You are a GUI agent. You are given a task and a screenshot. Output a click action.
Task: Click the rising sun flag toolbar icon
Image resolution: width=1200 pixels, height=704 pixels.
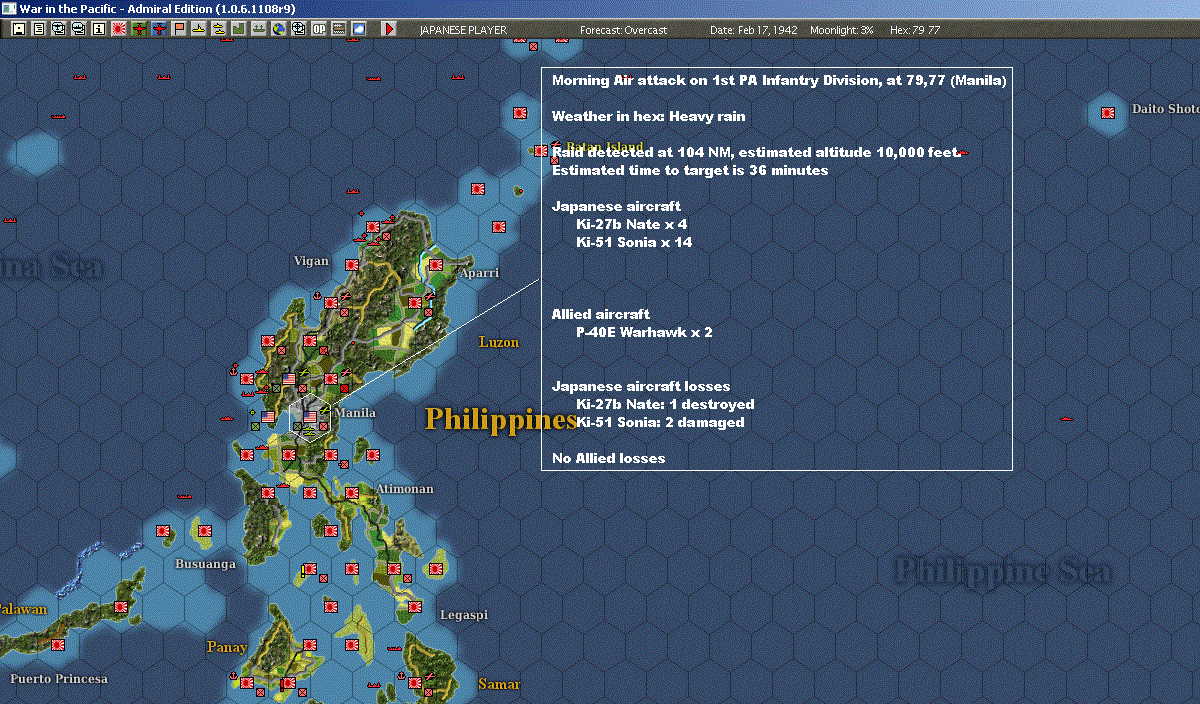(x=119, y=29)
